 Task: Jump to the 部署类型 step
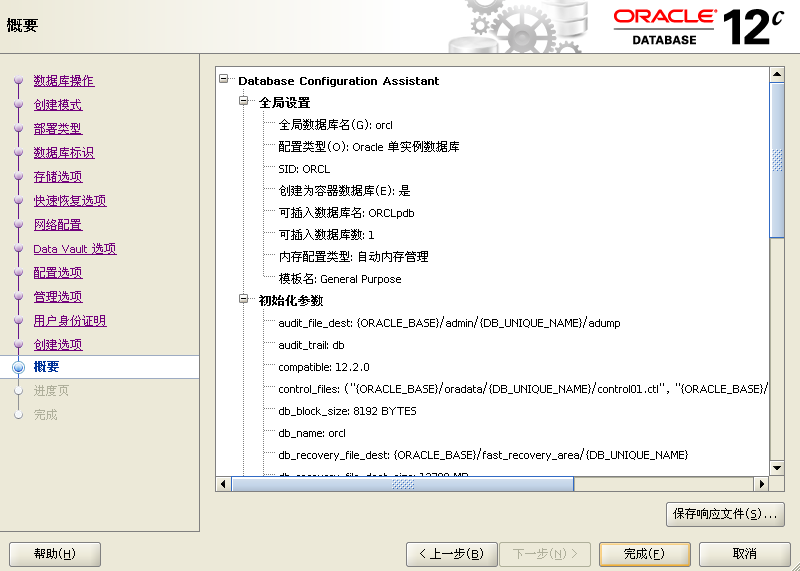(x=58, y=129)
